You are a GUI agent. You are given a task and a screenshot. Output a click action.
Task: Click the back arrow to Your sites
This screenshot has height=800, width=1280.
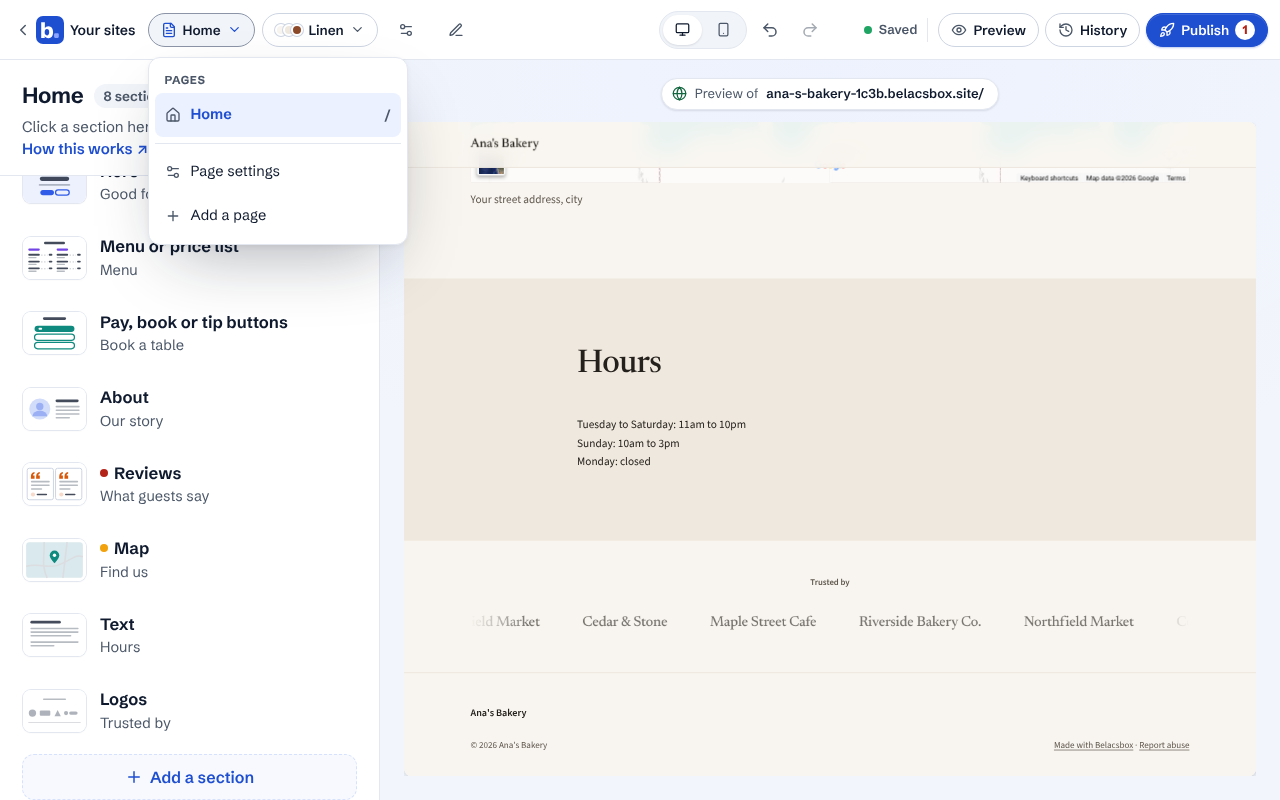pyautogui.click(x=23, y=30)
